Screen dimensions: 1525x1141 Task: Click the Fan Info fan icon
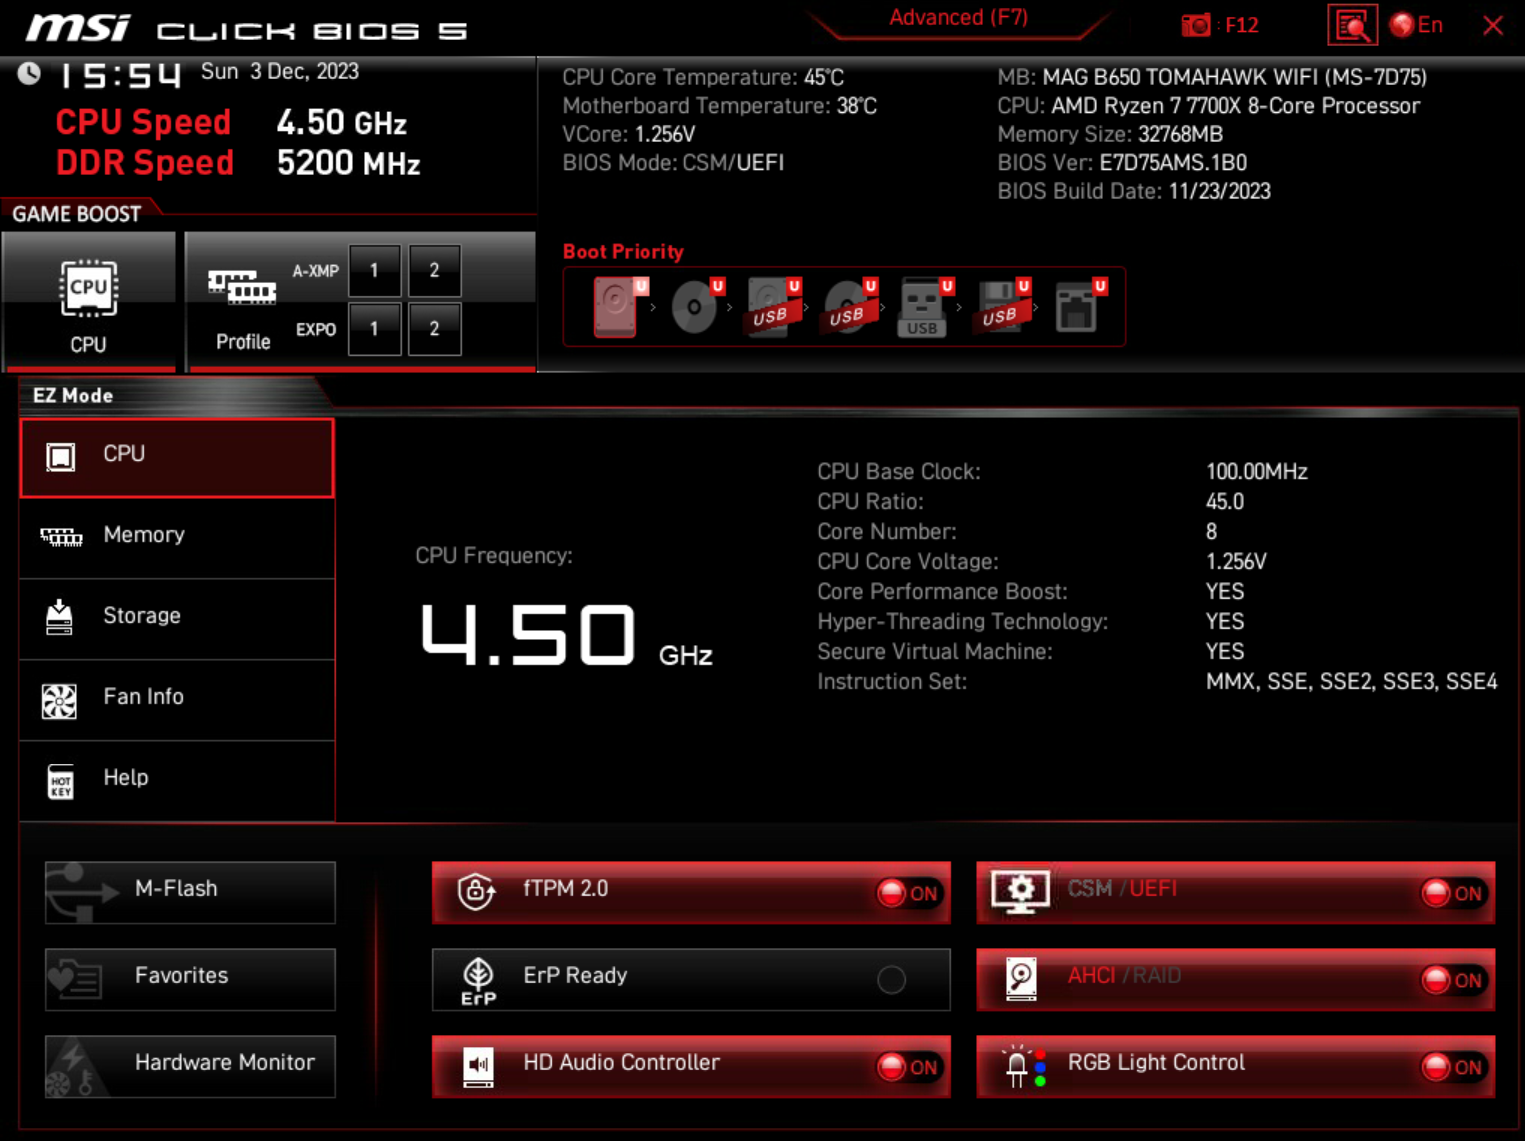pos(59,700)
